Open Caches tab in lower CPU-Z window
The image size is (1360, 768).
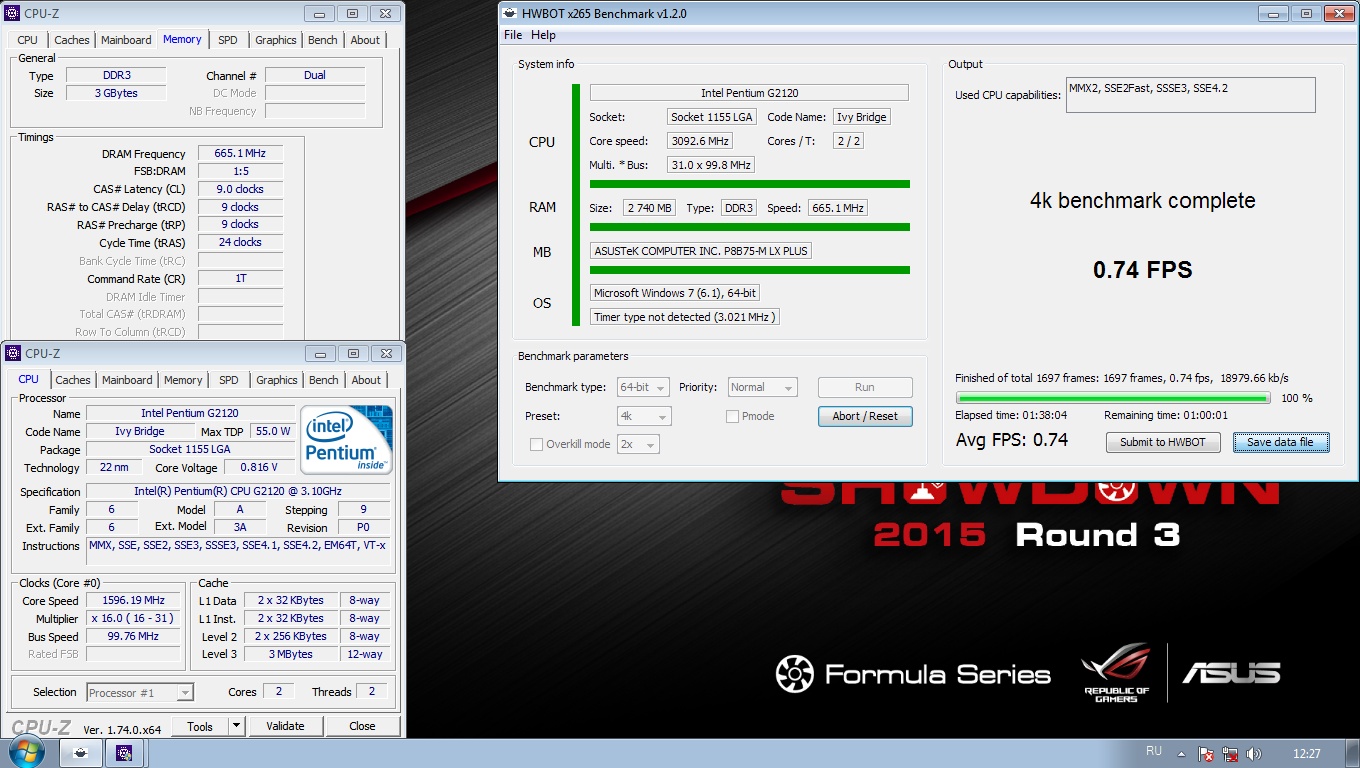pos(73,380)
